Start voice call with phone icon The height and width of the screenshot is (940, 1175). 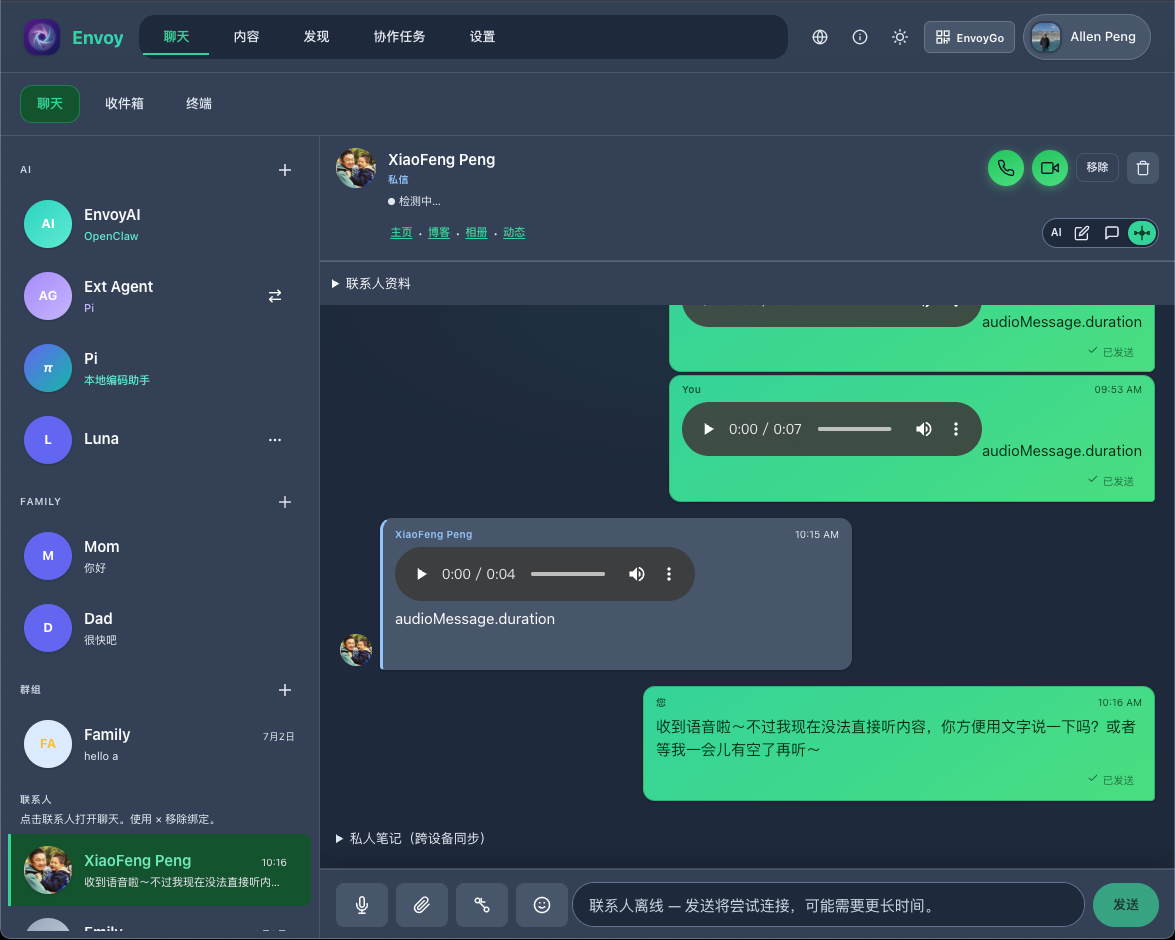point(1006,168)
